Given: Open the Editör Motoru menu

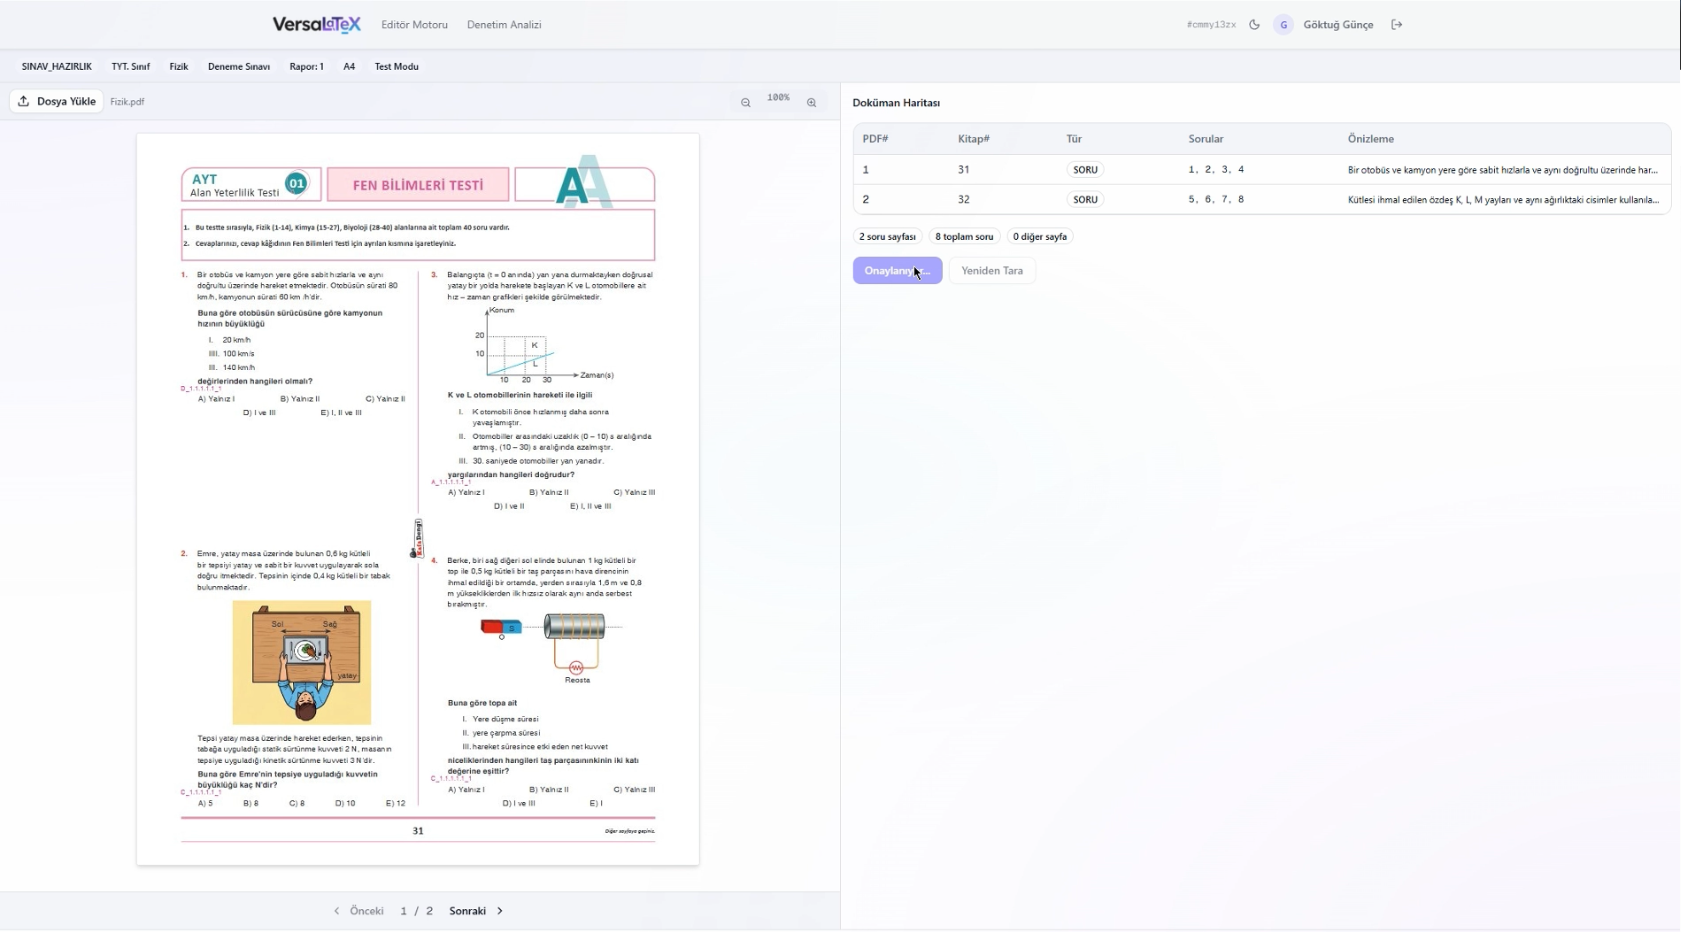Looking at the screenshot, I should point(414,25).
